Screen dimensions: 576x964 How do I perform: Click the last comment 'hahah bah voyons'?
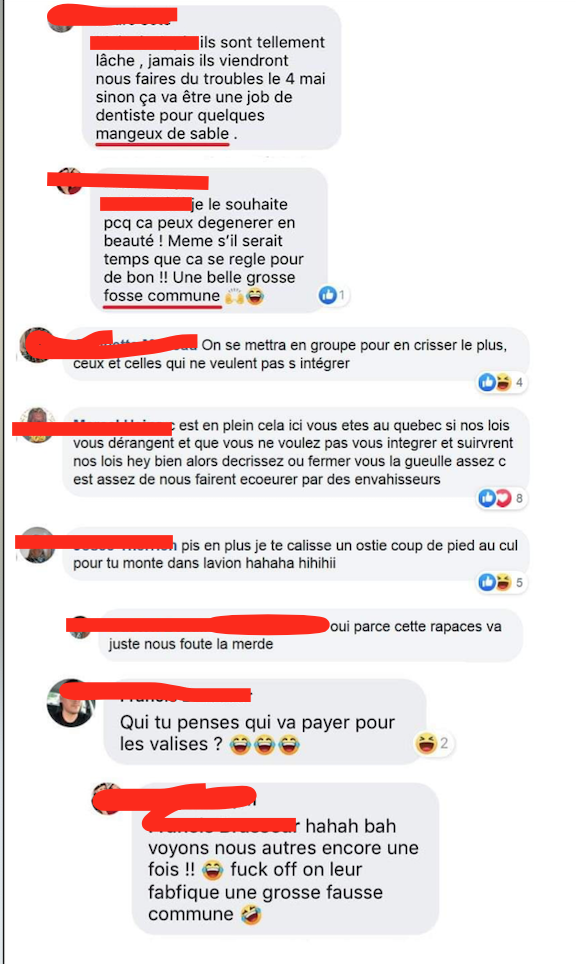pos(285,858)
